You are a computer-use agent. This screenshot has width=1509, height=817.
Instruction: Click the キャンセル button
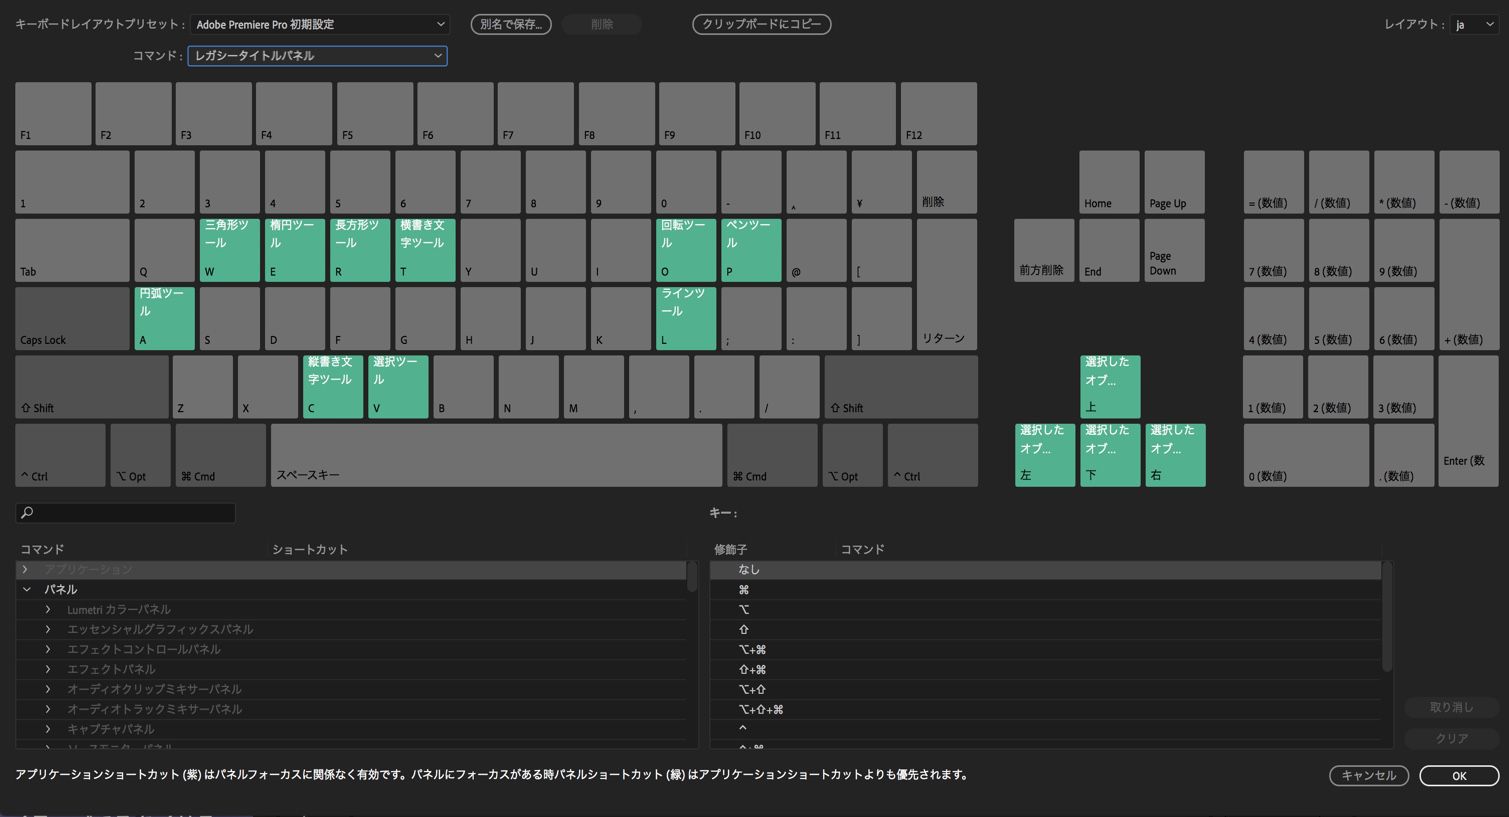point(1369,775)
